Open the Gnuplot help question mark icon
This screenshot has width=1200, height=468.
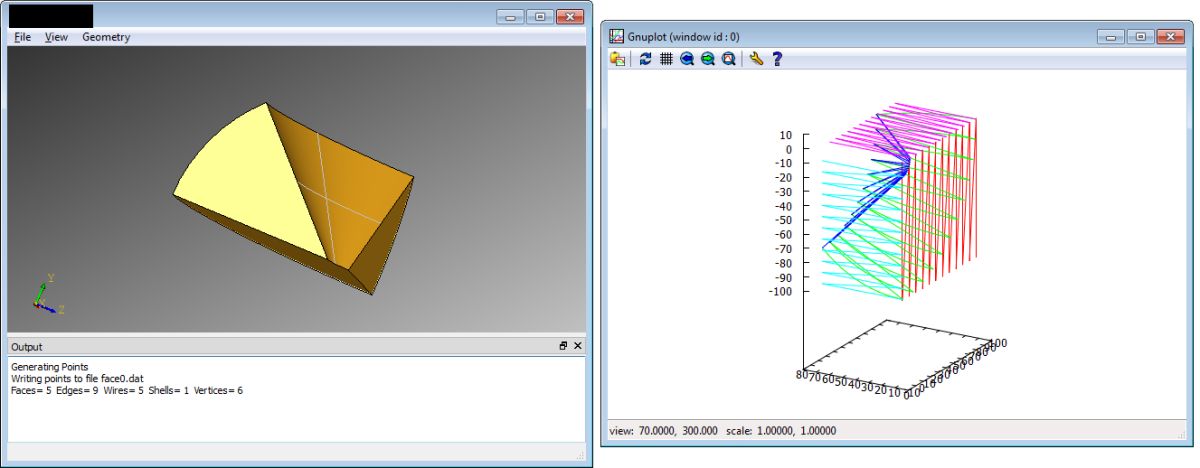click(777, 59)
